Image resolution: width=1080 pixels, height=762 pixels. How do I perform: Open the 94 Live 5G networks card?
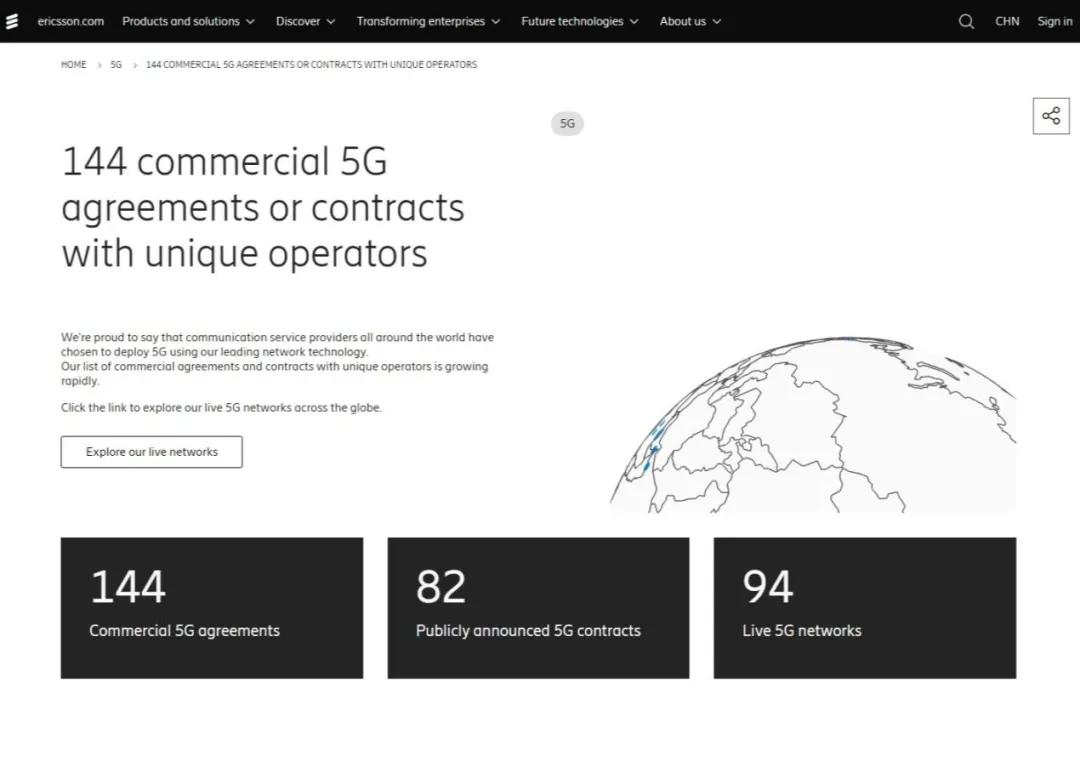pyautogui.click(x=864, y=608)
